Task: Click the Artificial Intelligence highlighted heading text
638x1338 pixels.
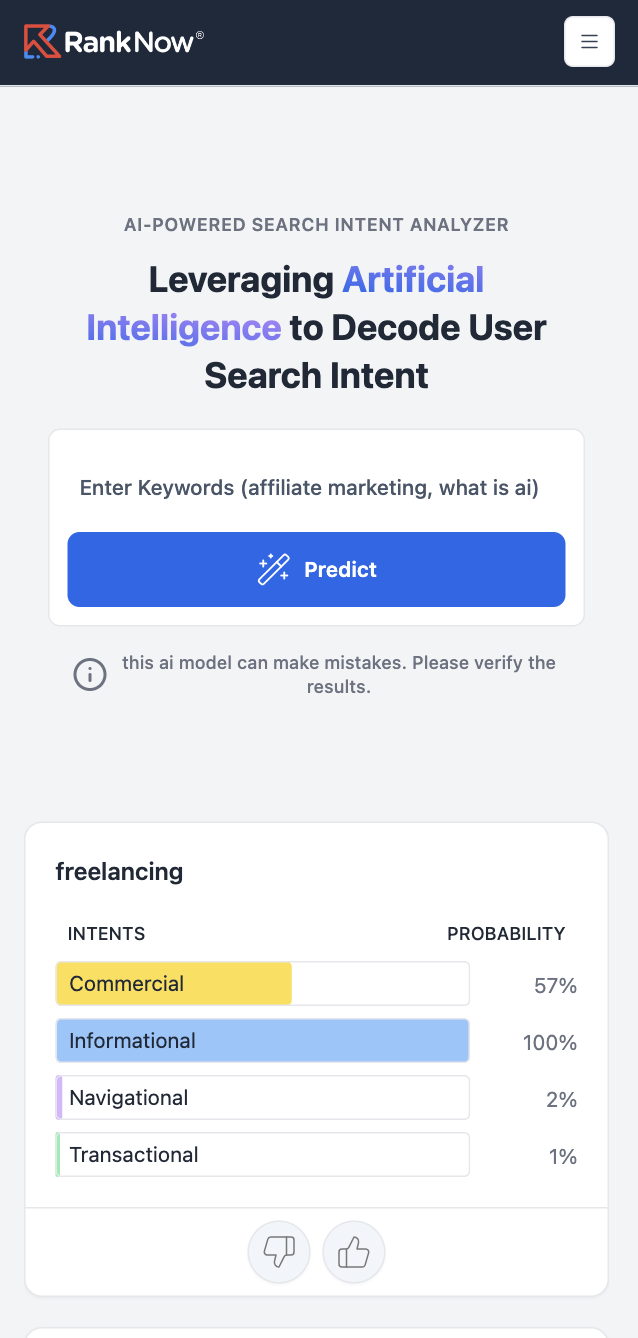Action: pos(413,280)
